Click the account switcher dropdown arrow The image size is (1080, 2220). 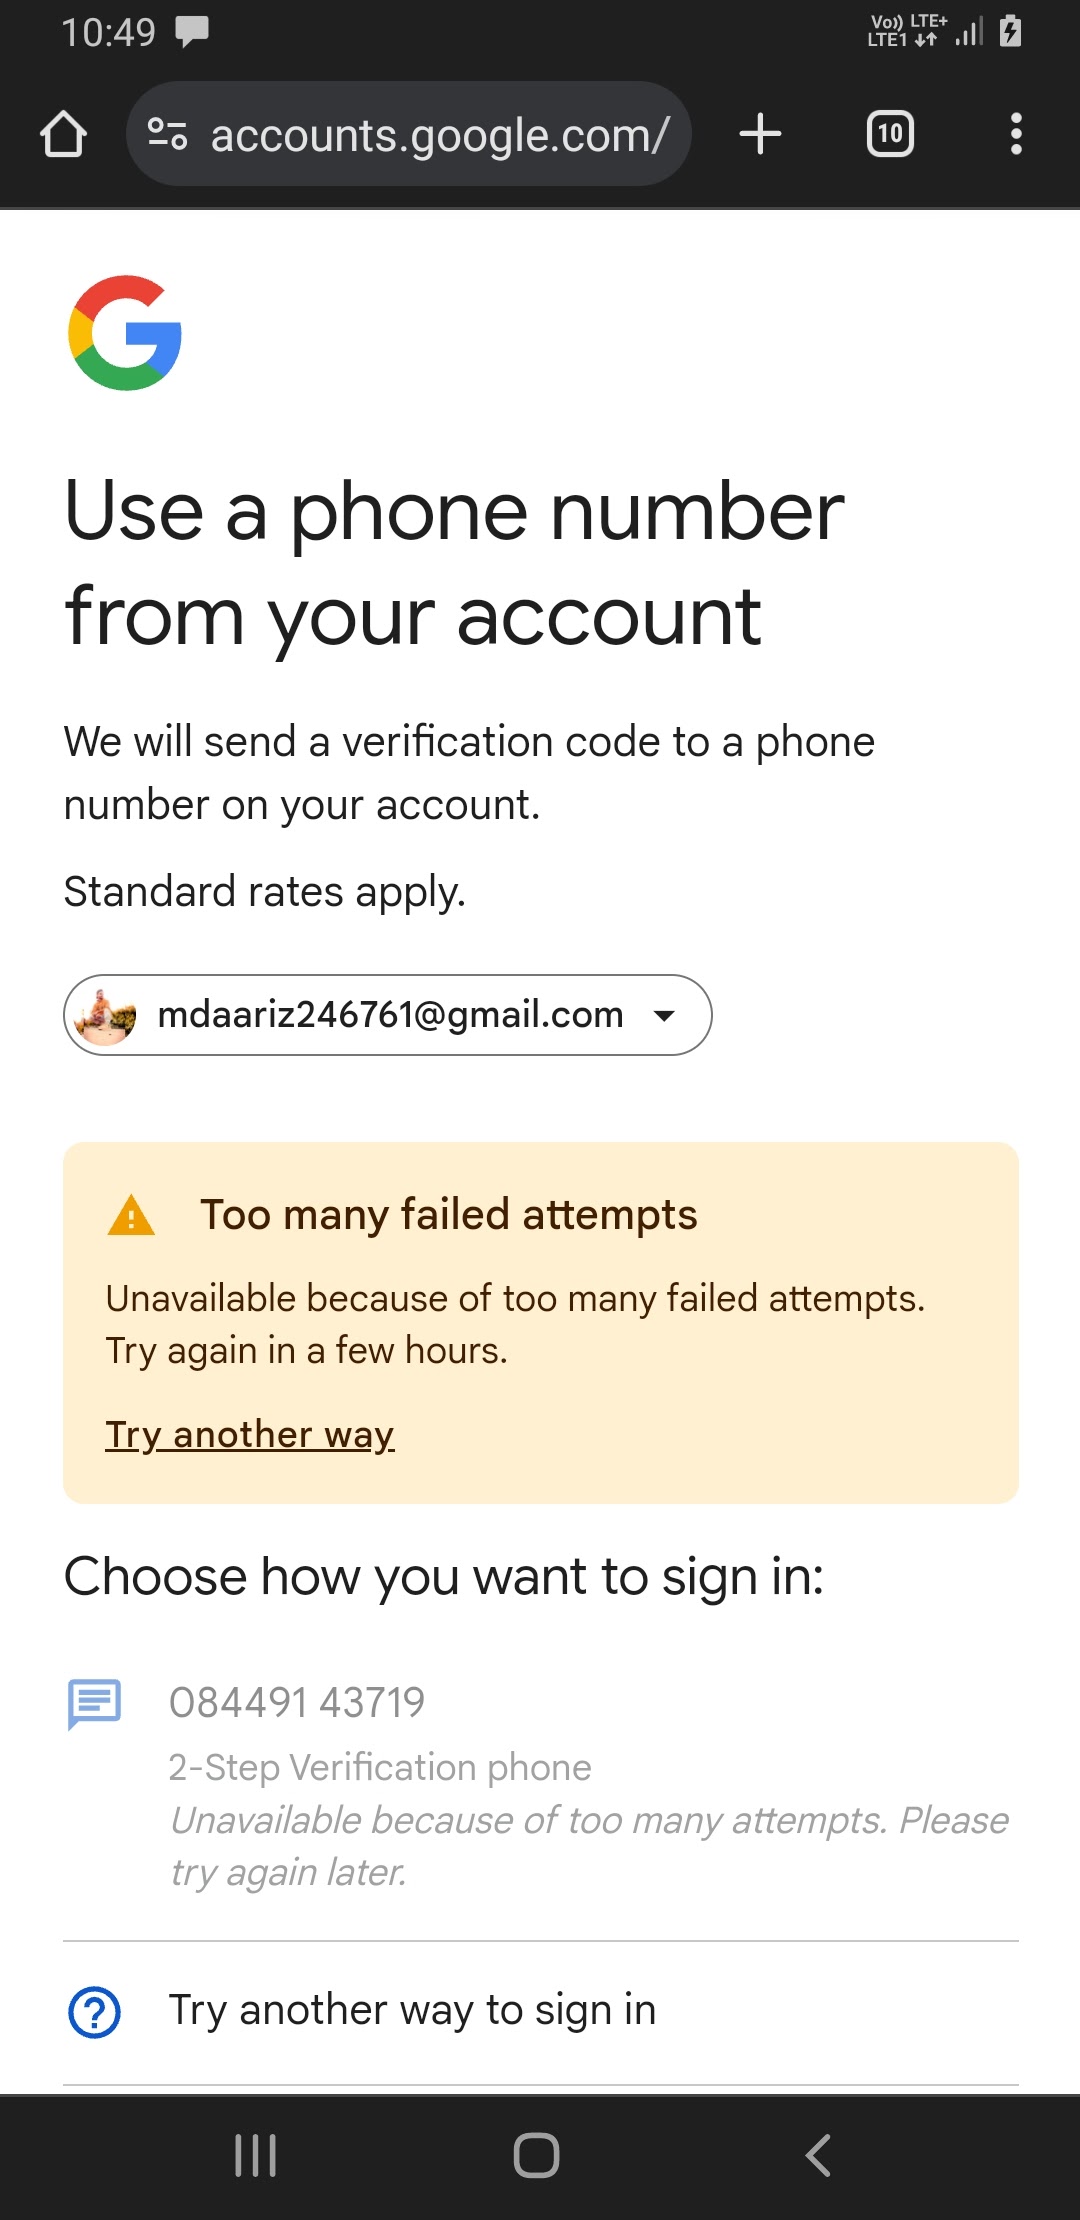click(664, 1016)
